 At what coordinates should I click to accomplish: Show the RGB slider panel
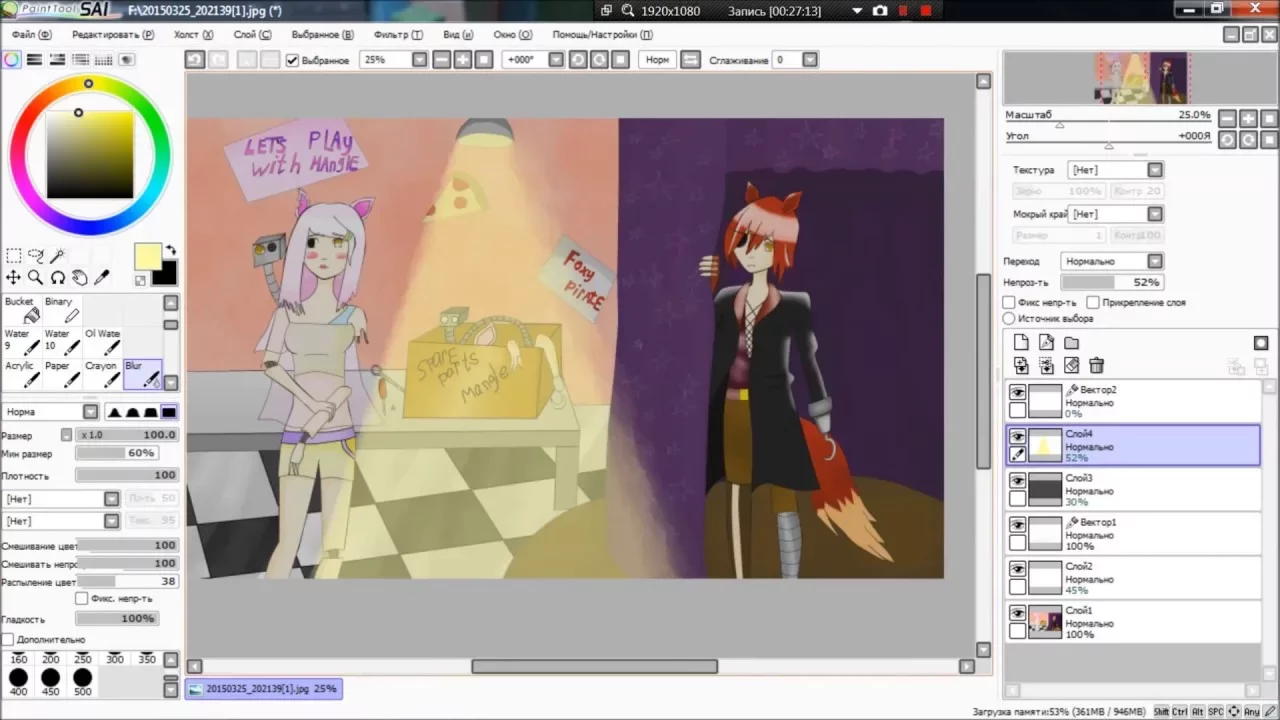coord(34,60)
